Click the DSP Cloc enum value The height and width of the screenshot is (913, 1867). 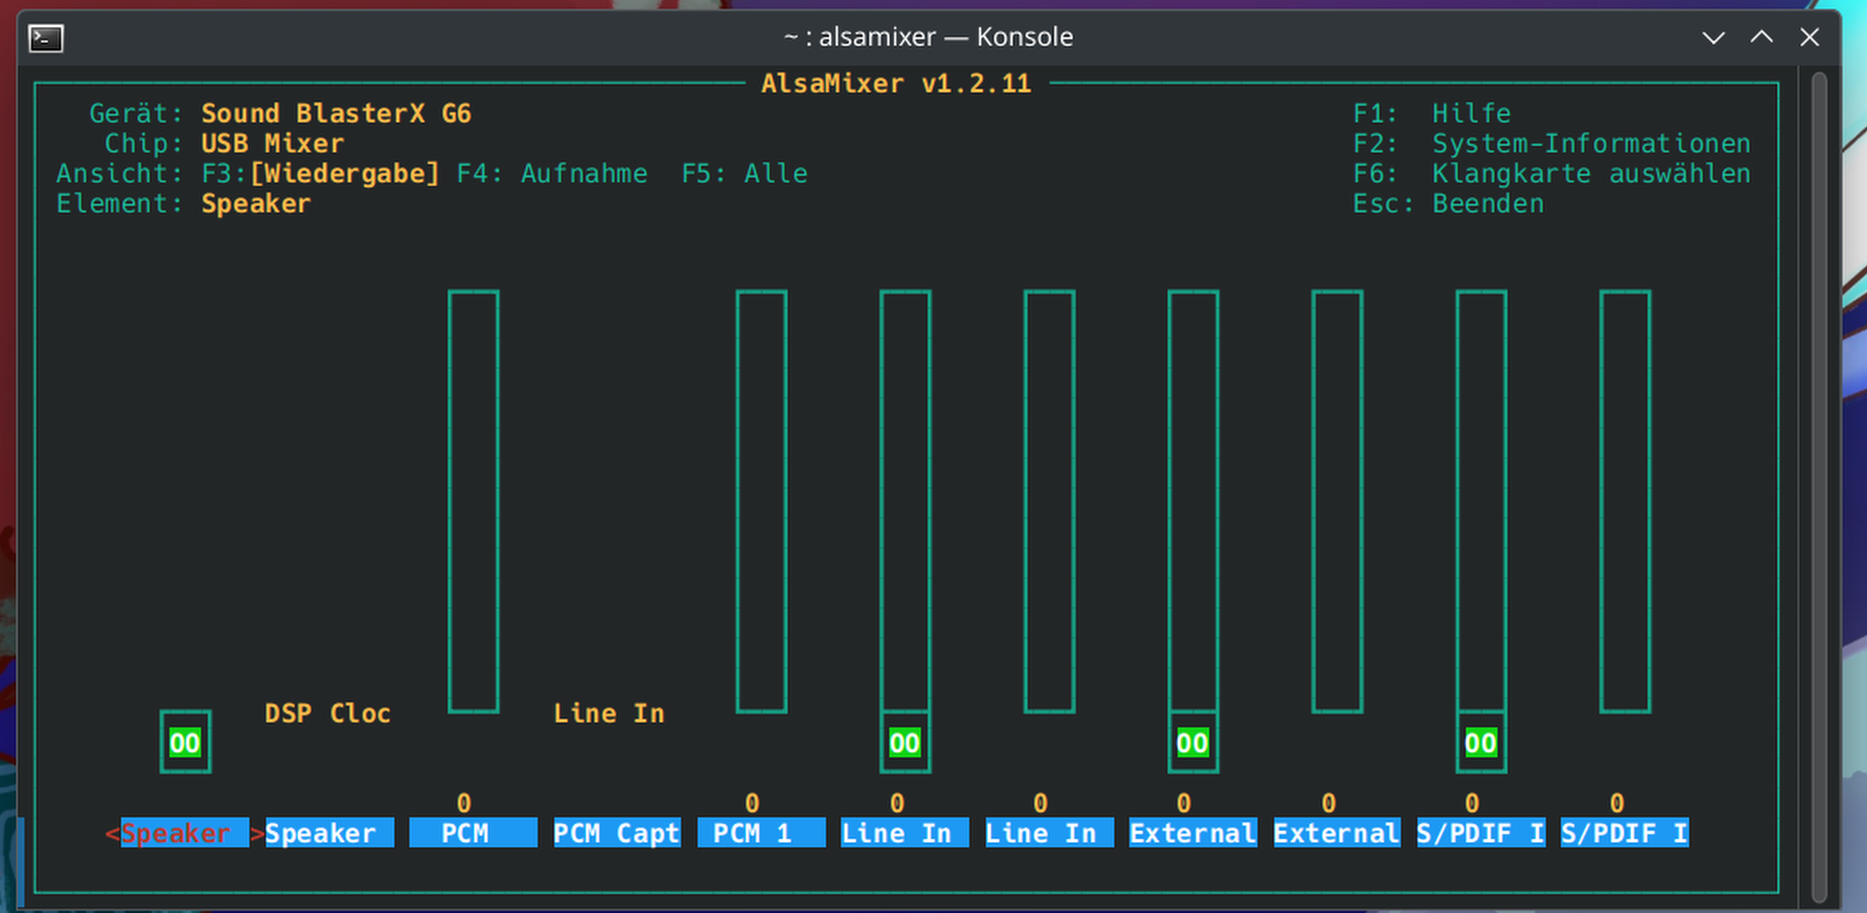click(328, 713)
